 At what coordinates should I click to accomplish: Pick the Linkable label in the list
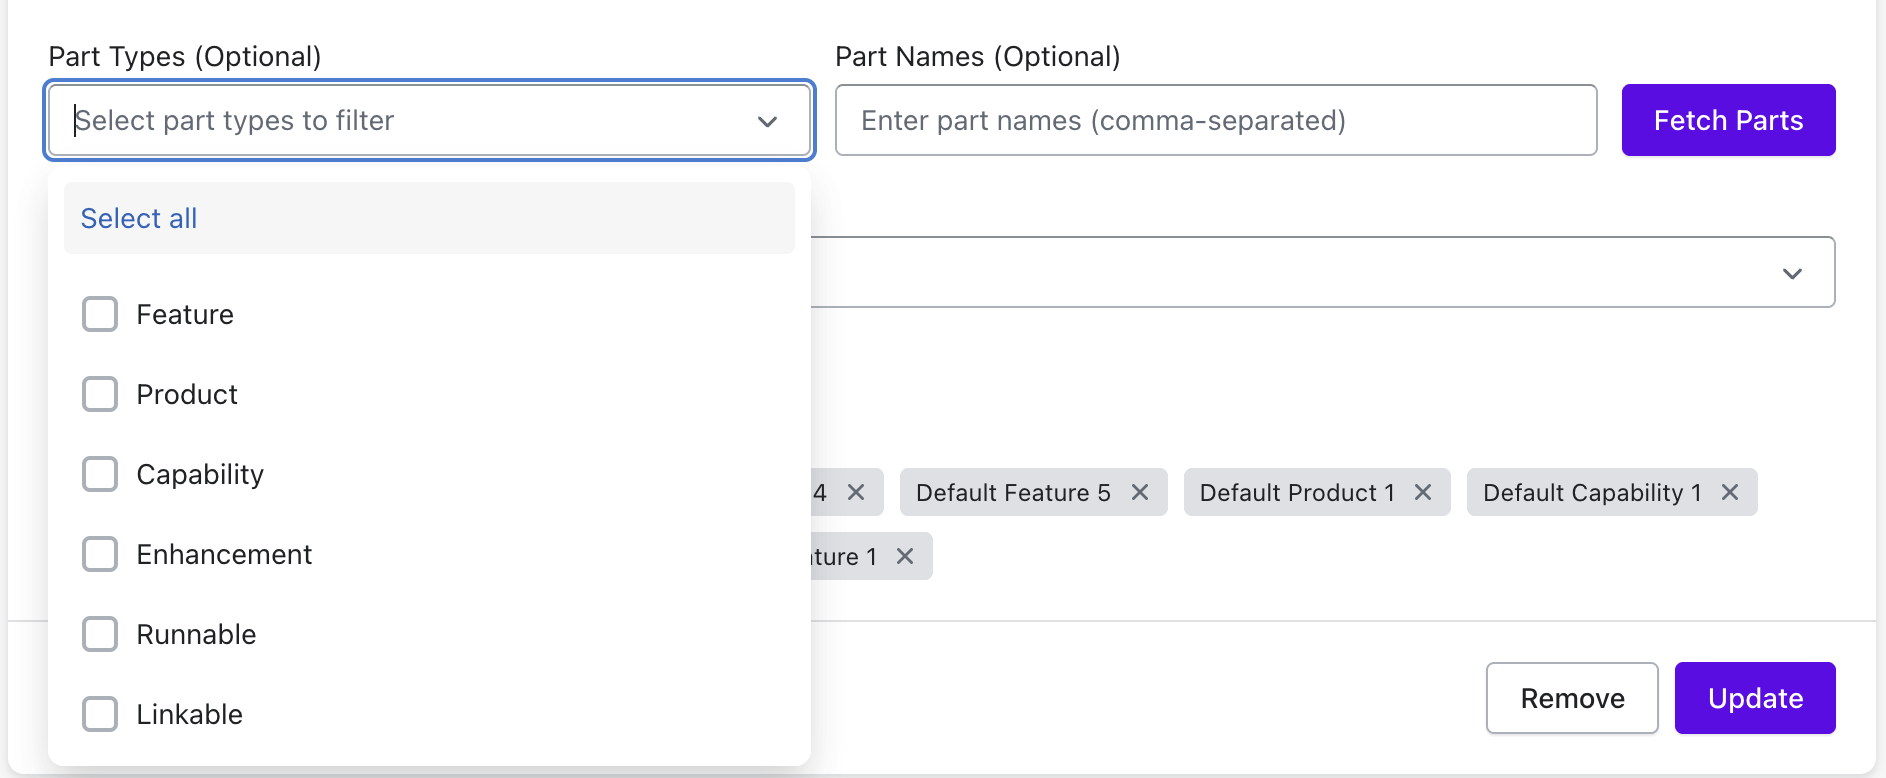pyautogui.click(x=190, y=714)
